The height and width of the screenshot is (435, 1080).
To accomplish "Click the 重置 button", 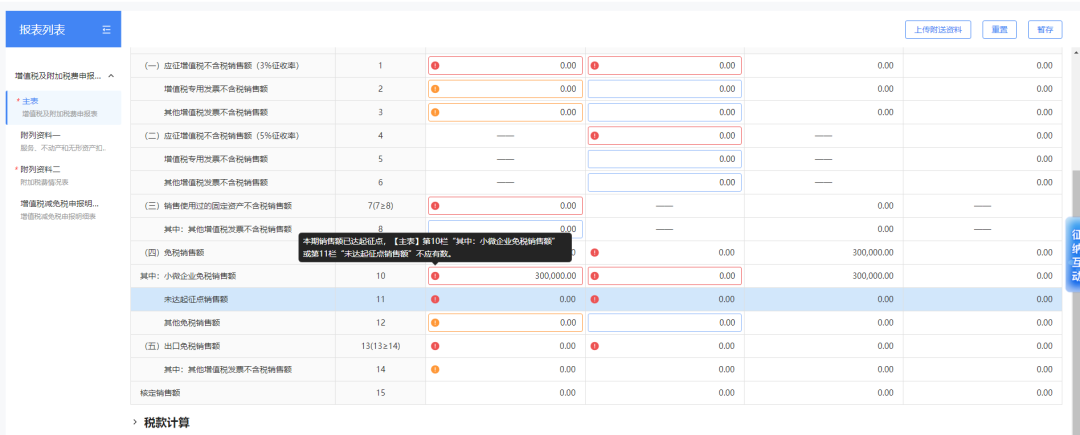I will pos(999,30).
